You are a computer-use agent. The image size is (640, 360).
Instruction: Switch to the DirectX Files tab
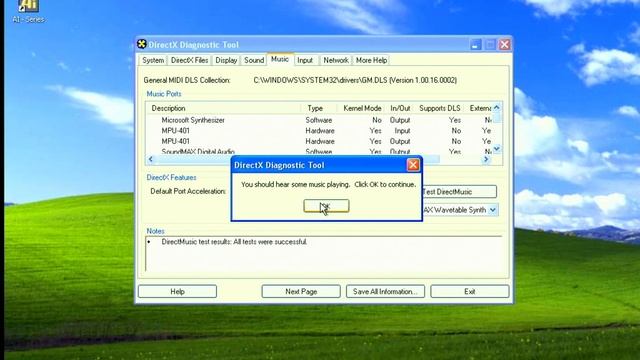(189, 60)
